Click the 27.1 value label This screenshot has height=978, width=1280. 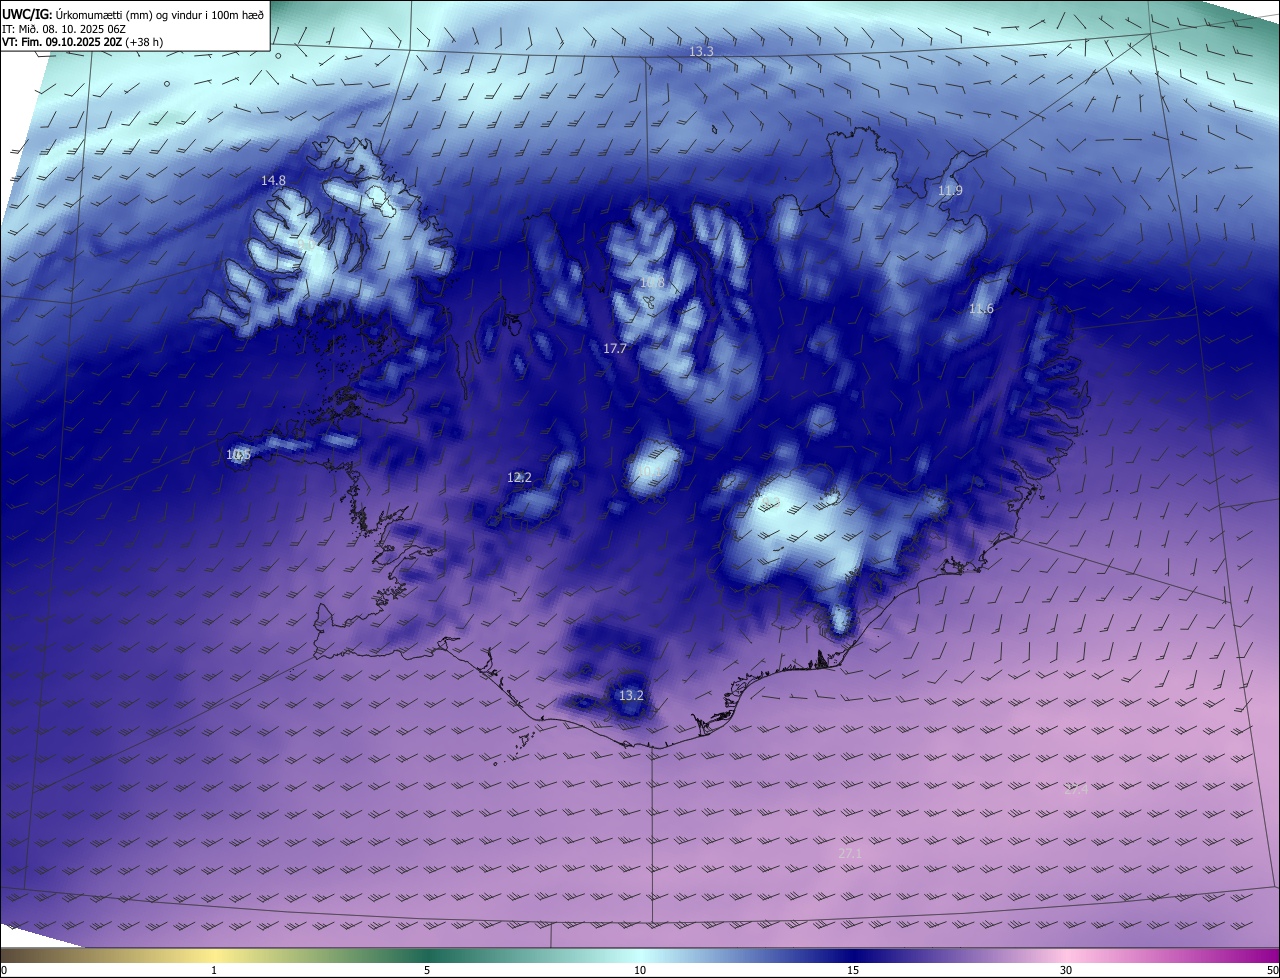pyautogui.click(x=849, y=854)
